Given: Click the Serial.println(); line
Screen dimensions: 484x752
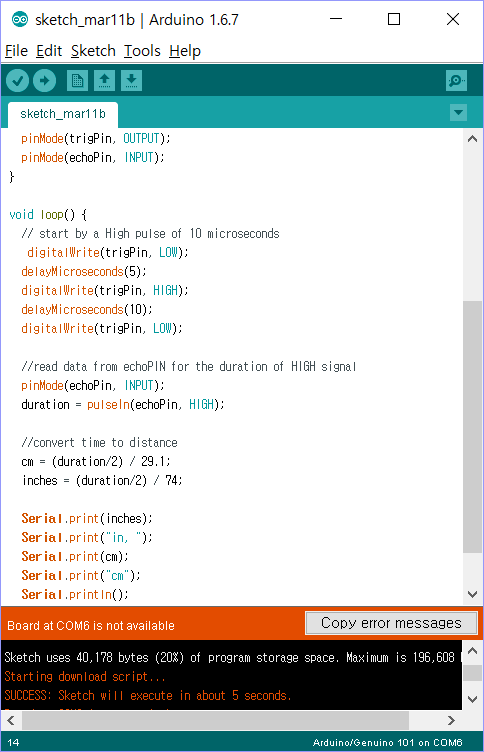Looking at the screenshot, I should [75, 595].
